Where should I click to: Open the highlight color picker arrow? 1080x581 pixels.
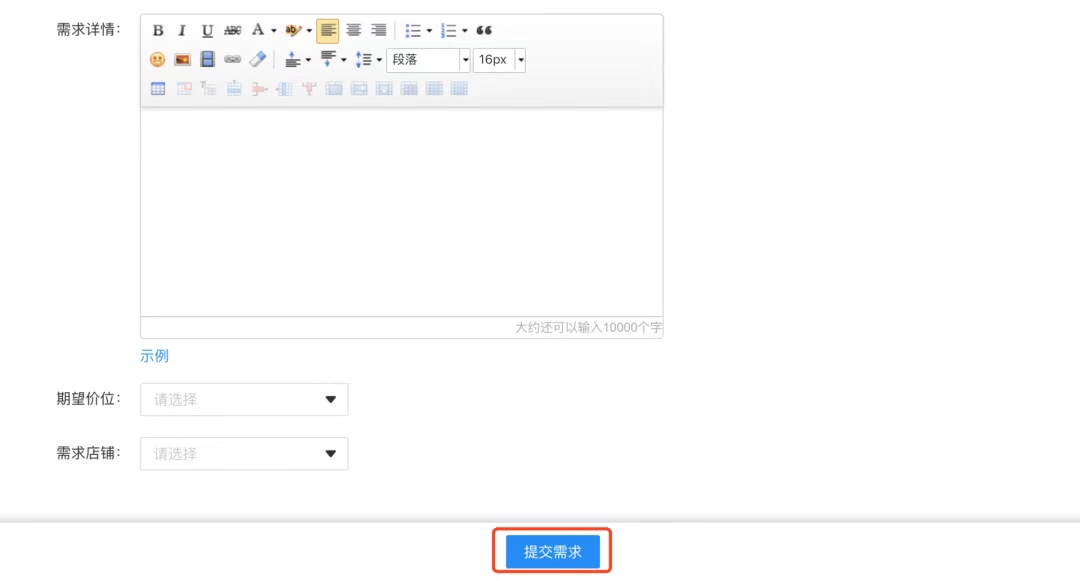click(309, 30)
